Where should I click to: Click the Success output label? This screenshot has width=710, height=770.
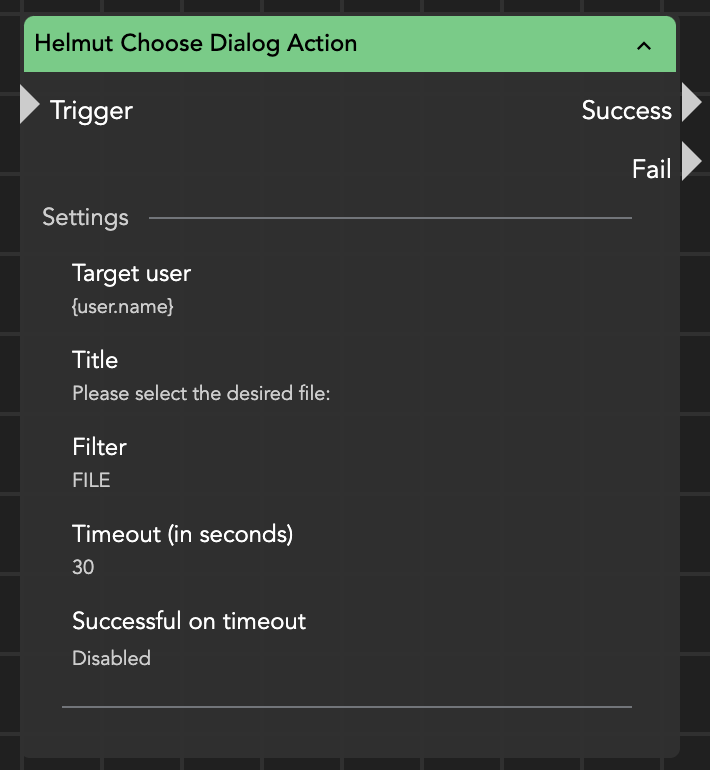[626, 110]
